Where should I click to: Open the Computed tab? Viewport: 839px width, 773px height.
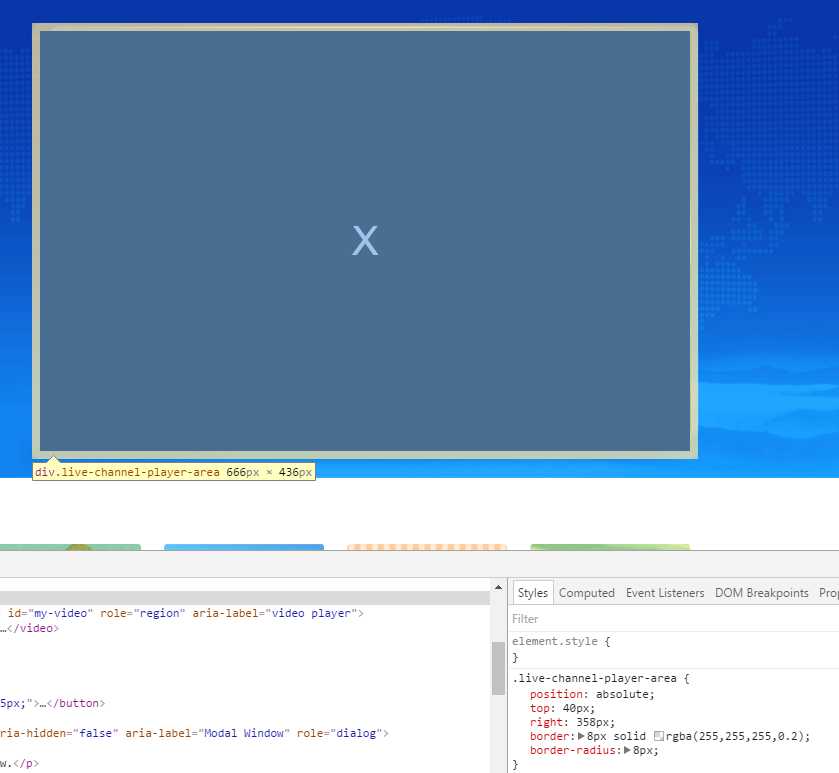586,593
